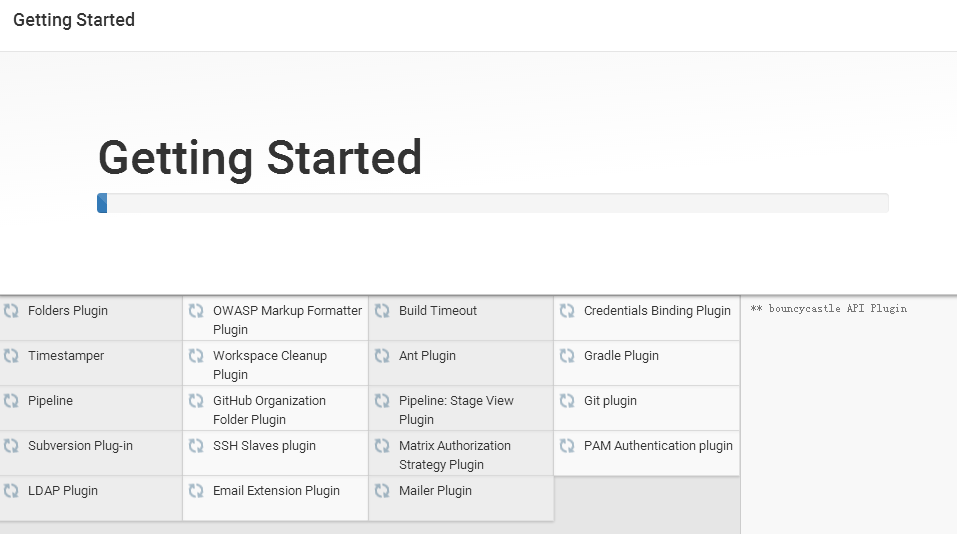Select the Ant Plugin label
This screenshot has width=957, height=534.
point(427,356)
